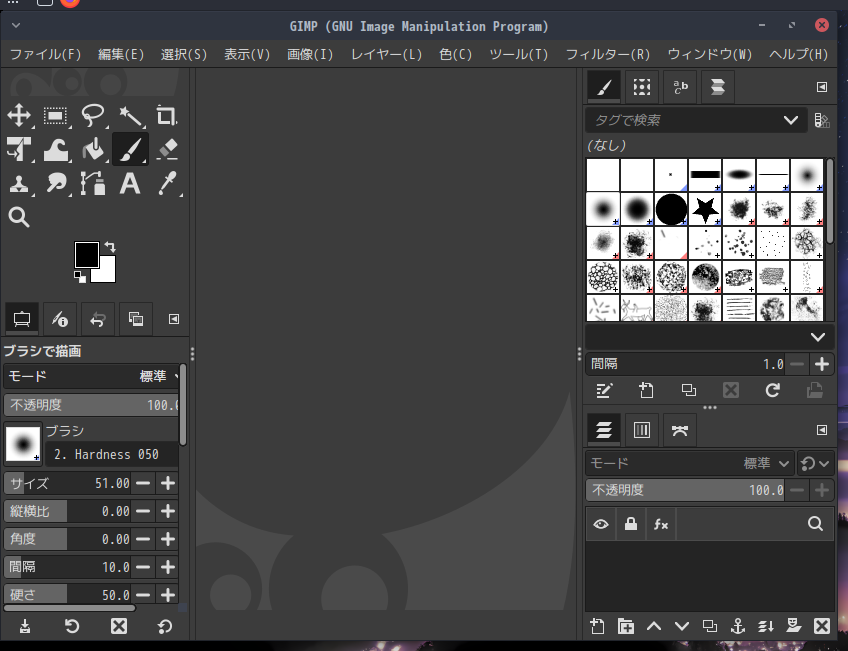Select the Free Select lasso tool
Image resolution: width=848 pixels, height=651 pixels.
tap(93, 116)
